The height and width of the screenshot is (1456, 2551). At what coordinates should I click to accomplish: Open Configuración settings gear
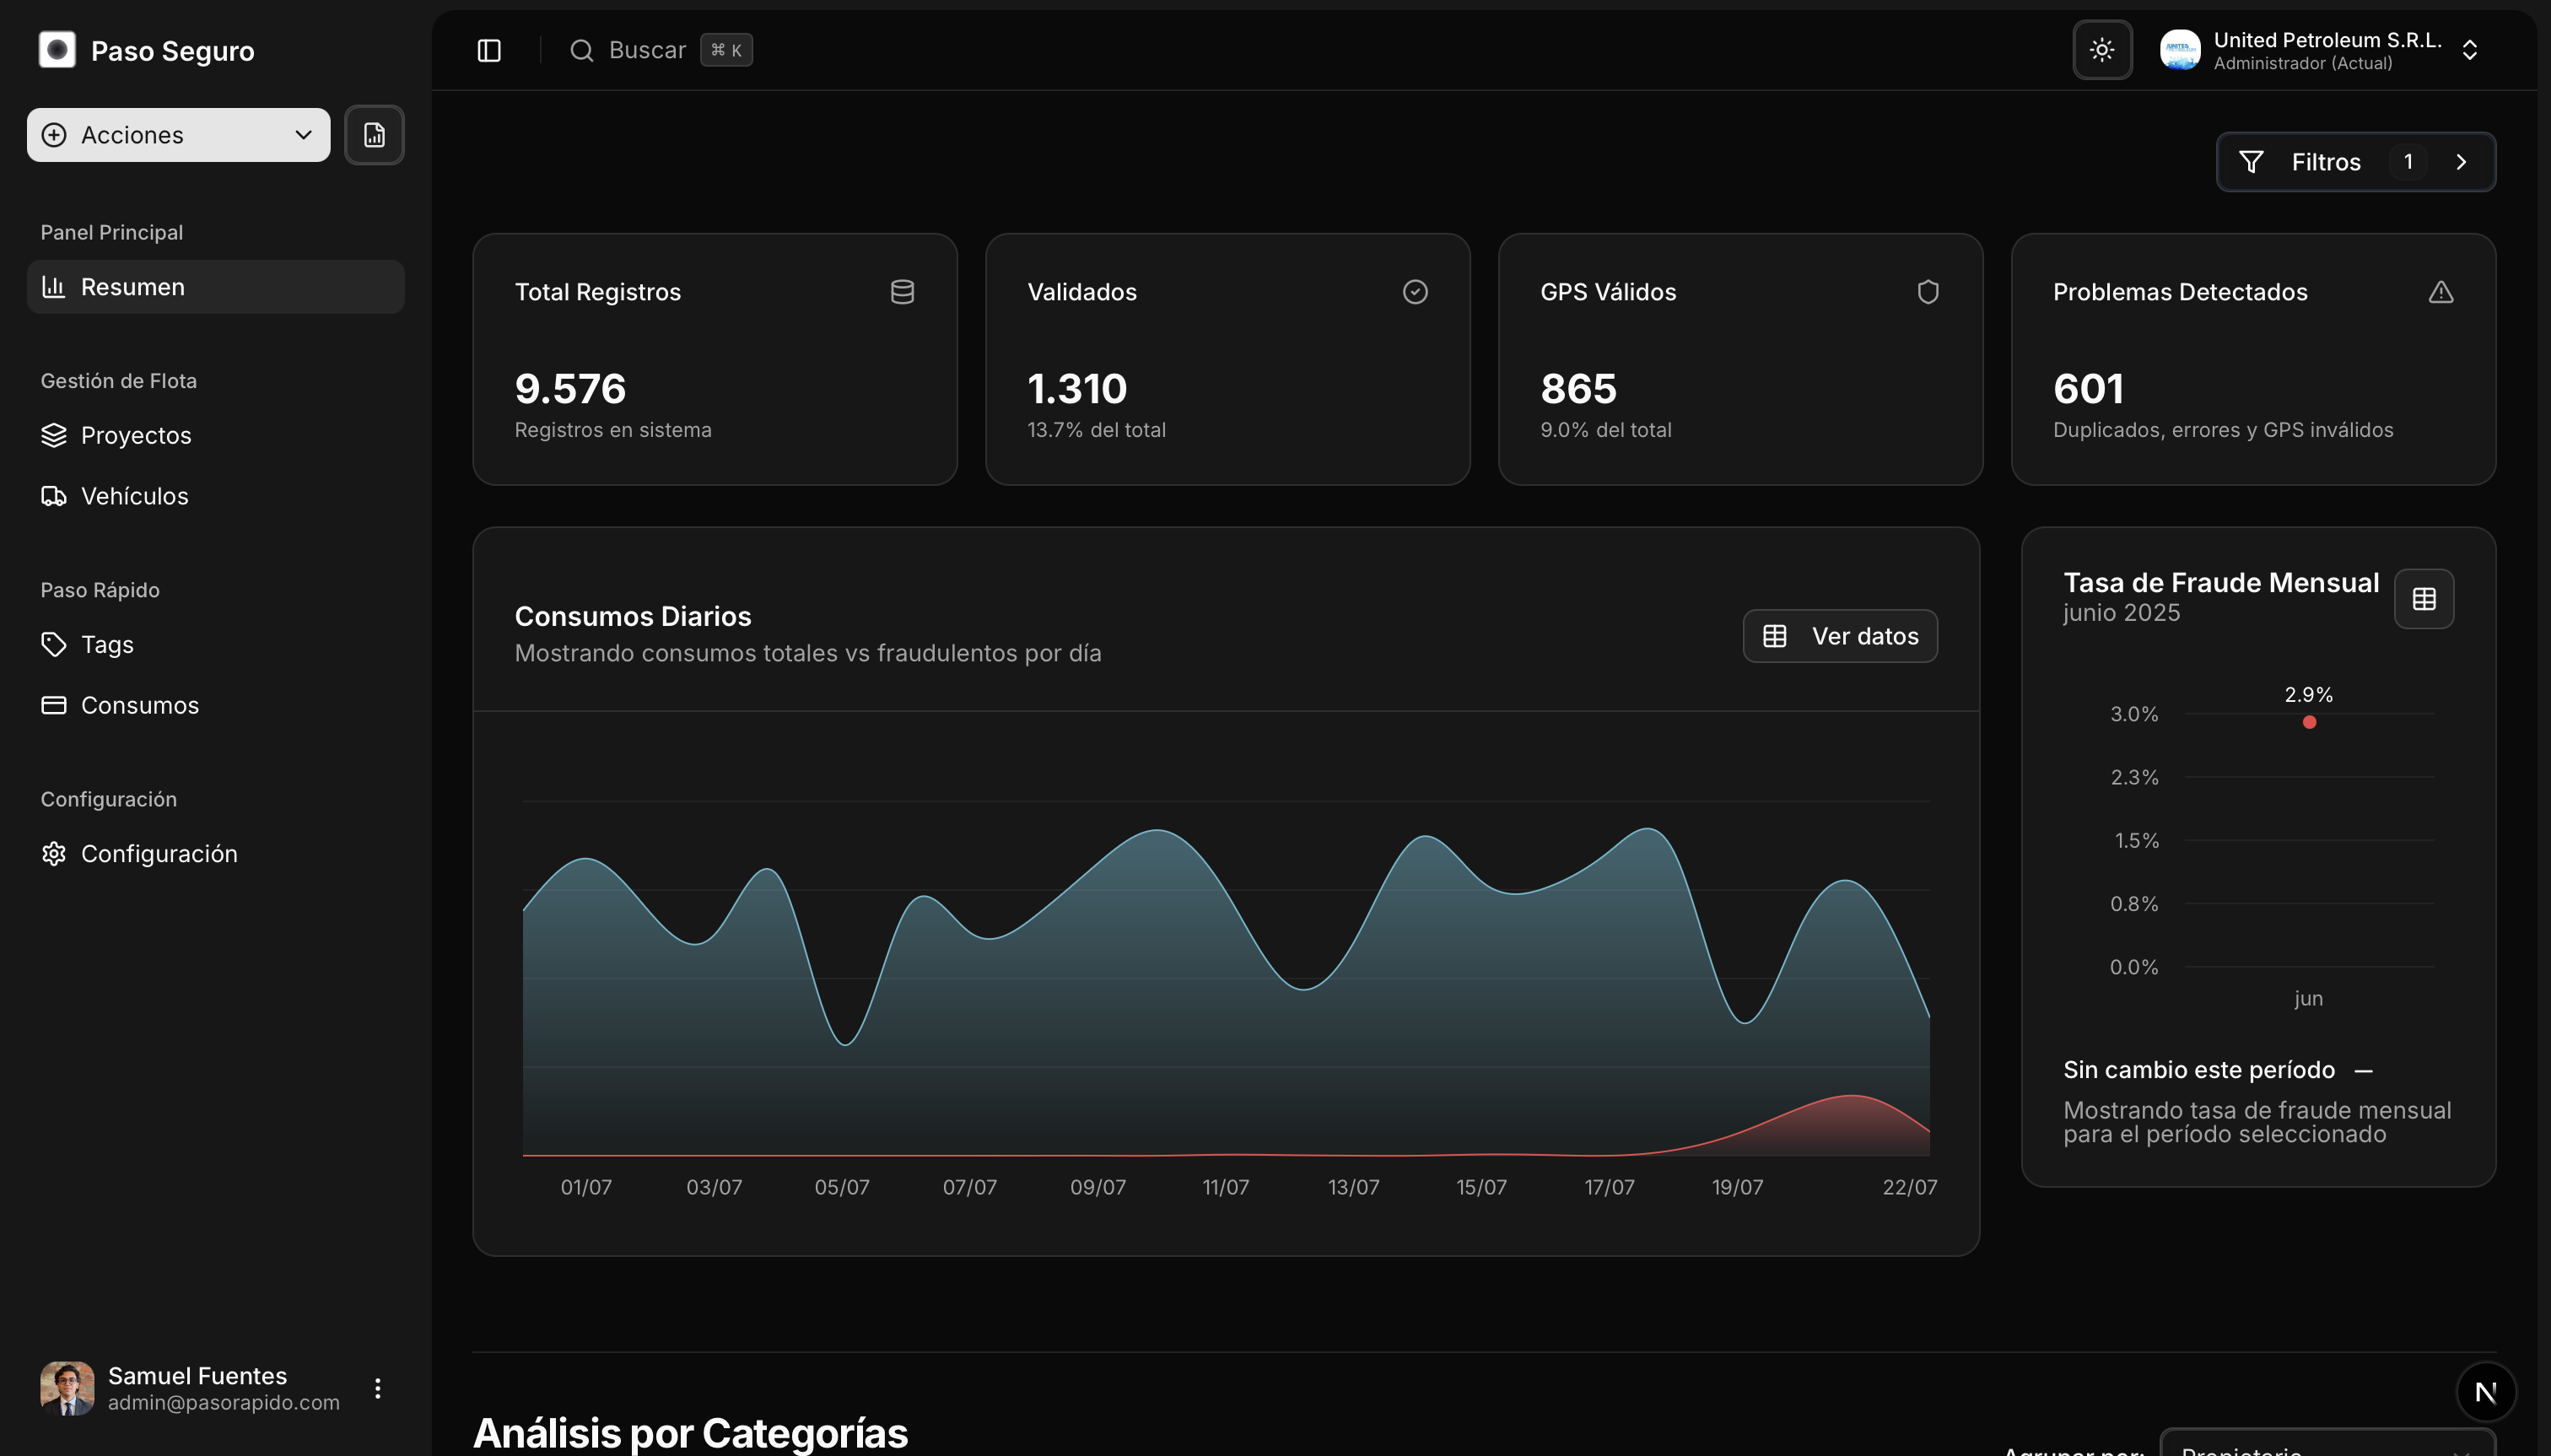coord(54,853)
